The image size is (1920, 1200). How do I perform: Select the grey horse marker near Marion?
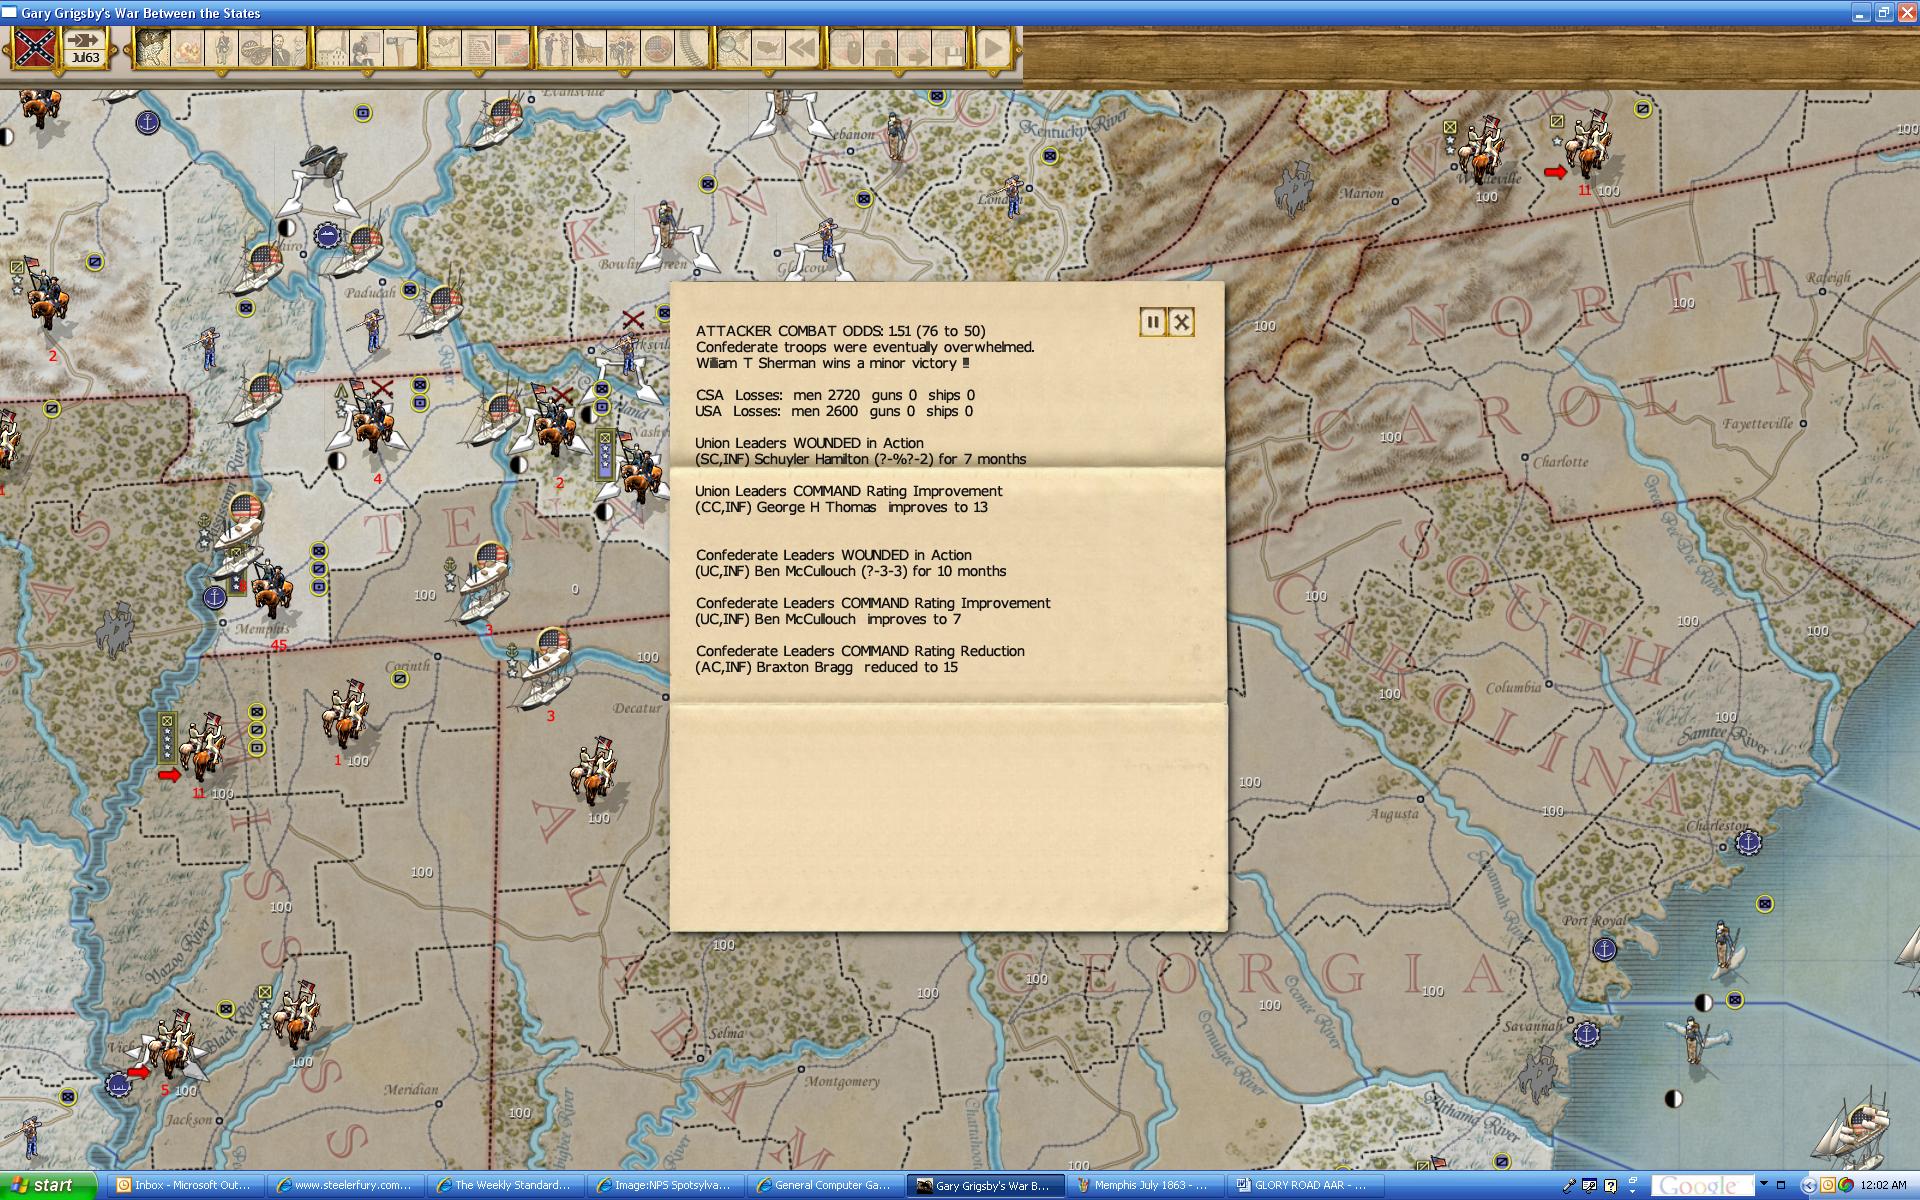(1295, 188)
